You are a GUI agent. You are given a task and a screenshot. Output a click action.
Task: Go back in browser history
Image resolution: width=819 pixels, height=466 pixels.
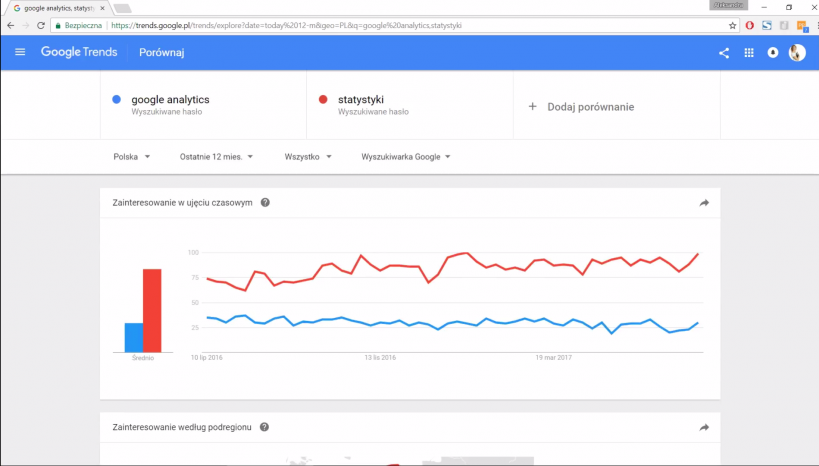(10, 25)
